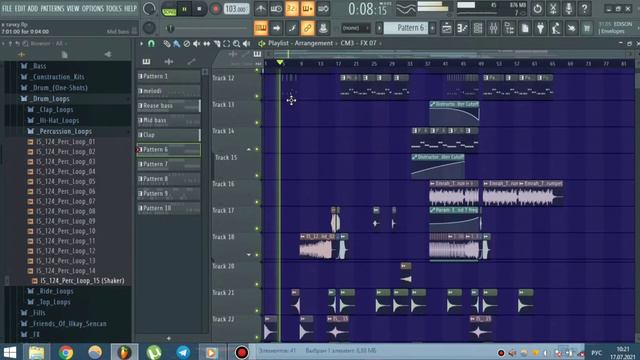This screenshot has height=360, width=640.
Task: Toggle blend recording overdub button
Action: click(307, 9)
